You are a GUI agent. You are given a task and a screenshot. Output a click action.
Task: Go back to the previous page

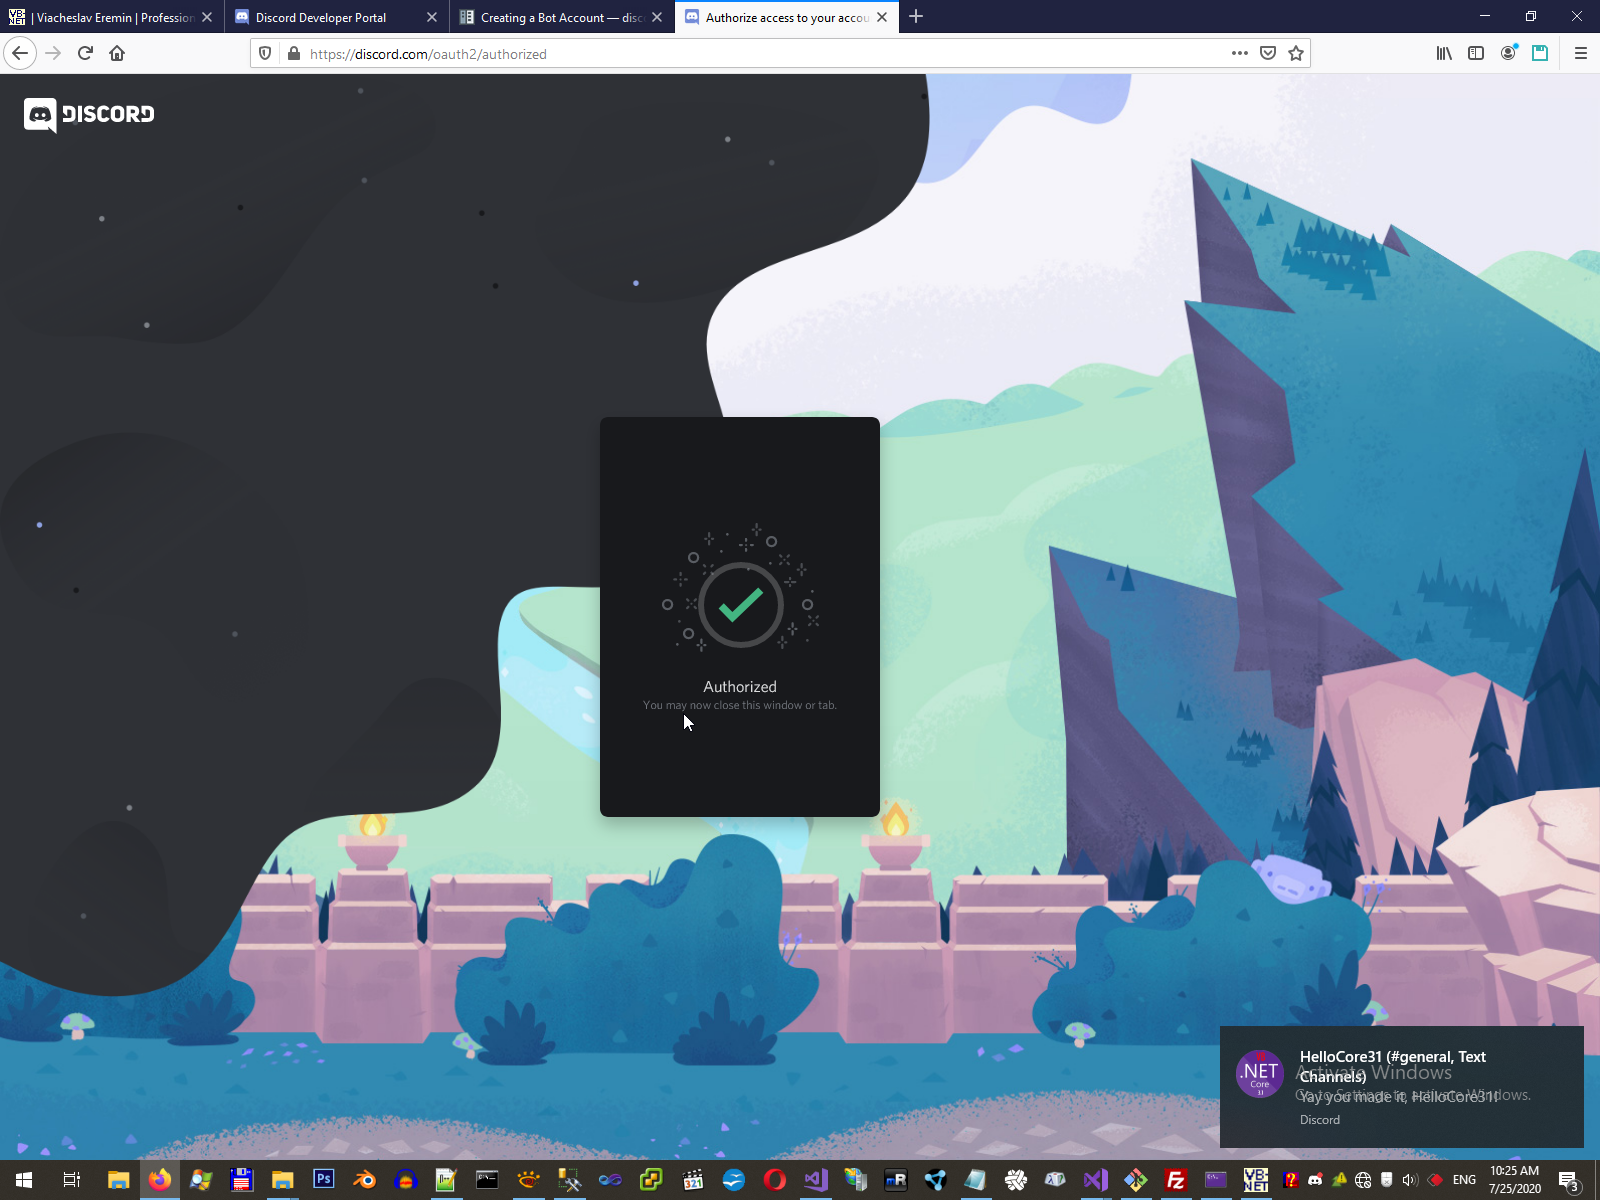coord(20,53)
